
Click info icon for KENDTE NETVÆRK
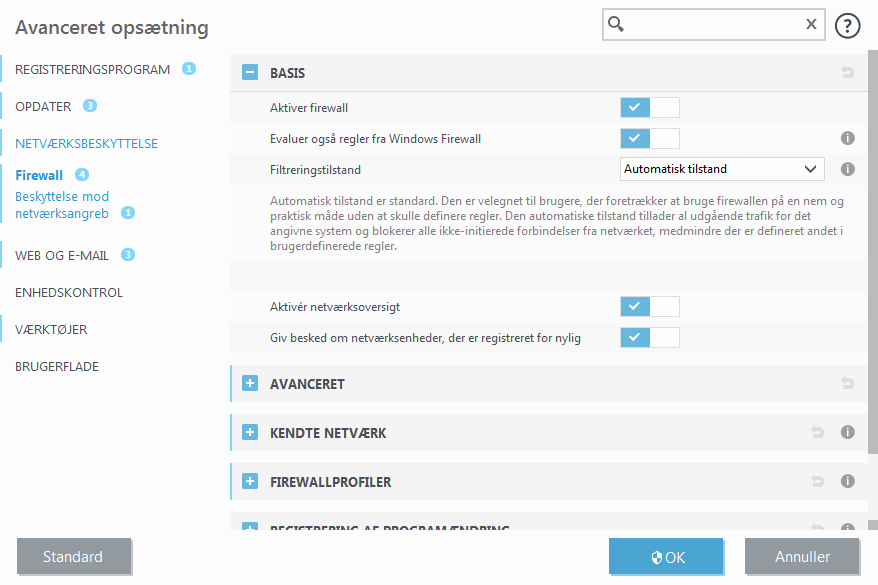point(847,433)
